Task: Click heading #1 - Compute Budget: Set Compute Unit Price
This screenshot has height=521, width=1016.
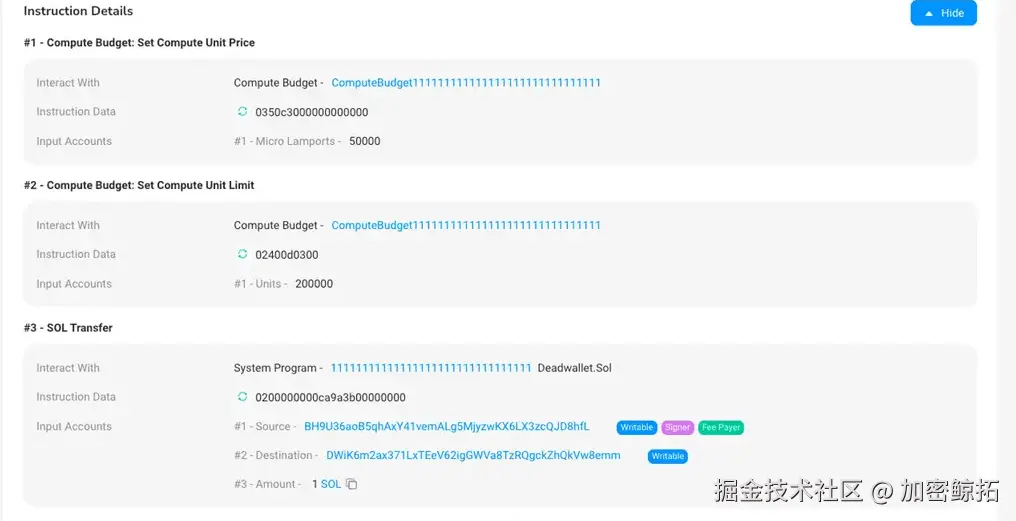Action: pyautogui.click(x=139, y=43)
